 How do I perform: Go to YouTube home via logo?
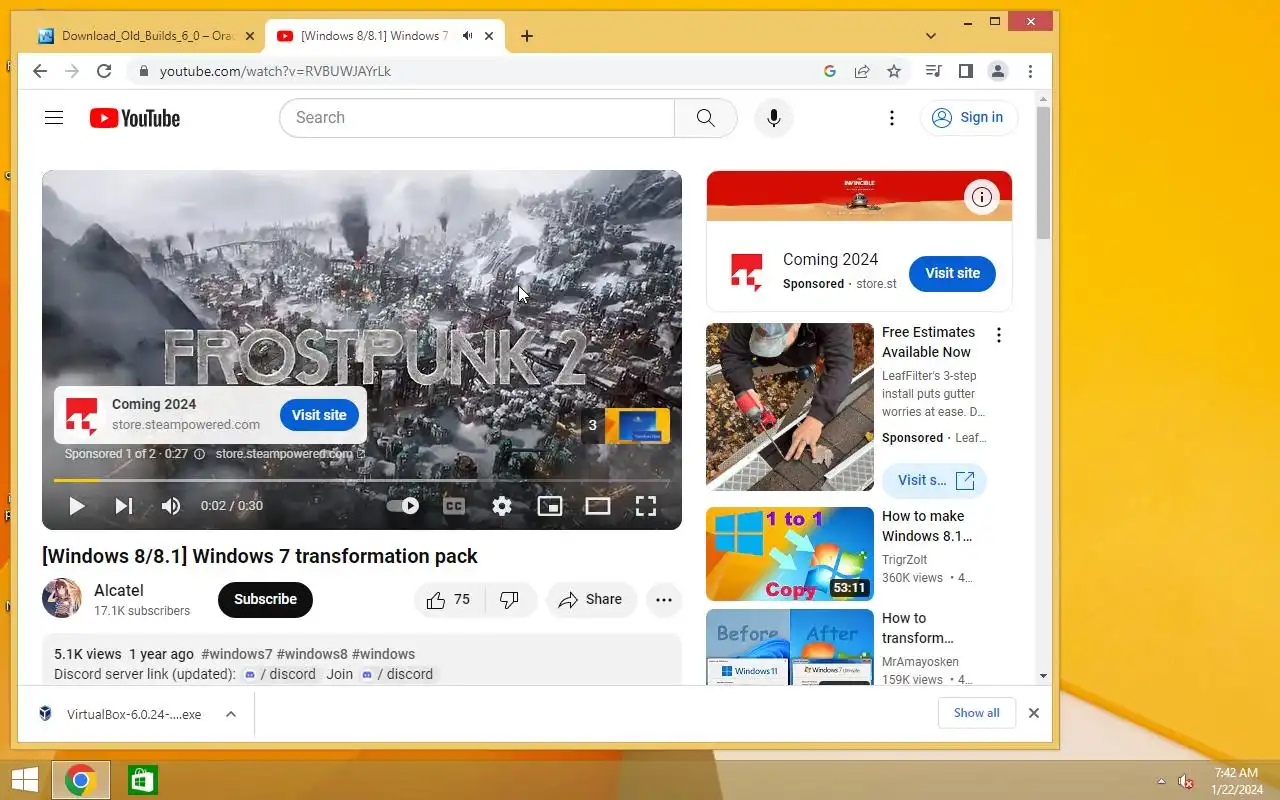pos(135,118)
